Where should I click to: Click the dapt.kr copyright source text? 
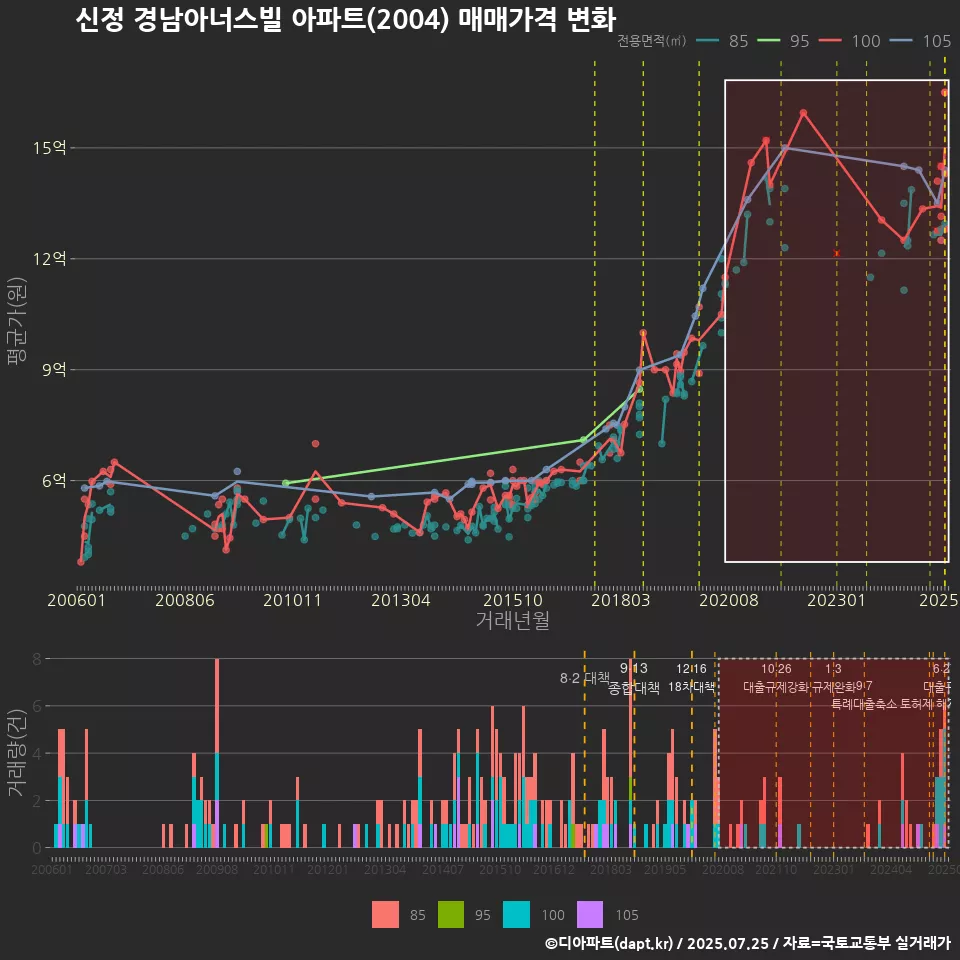coord(748,943)
